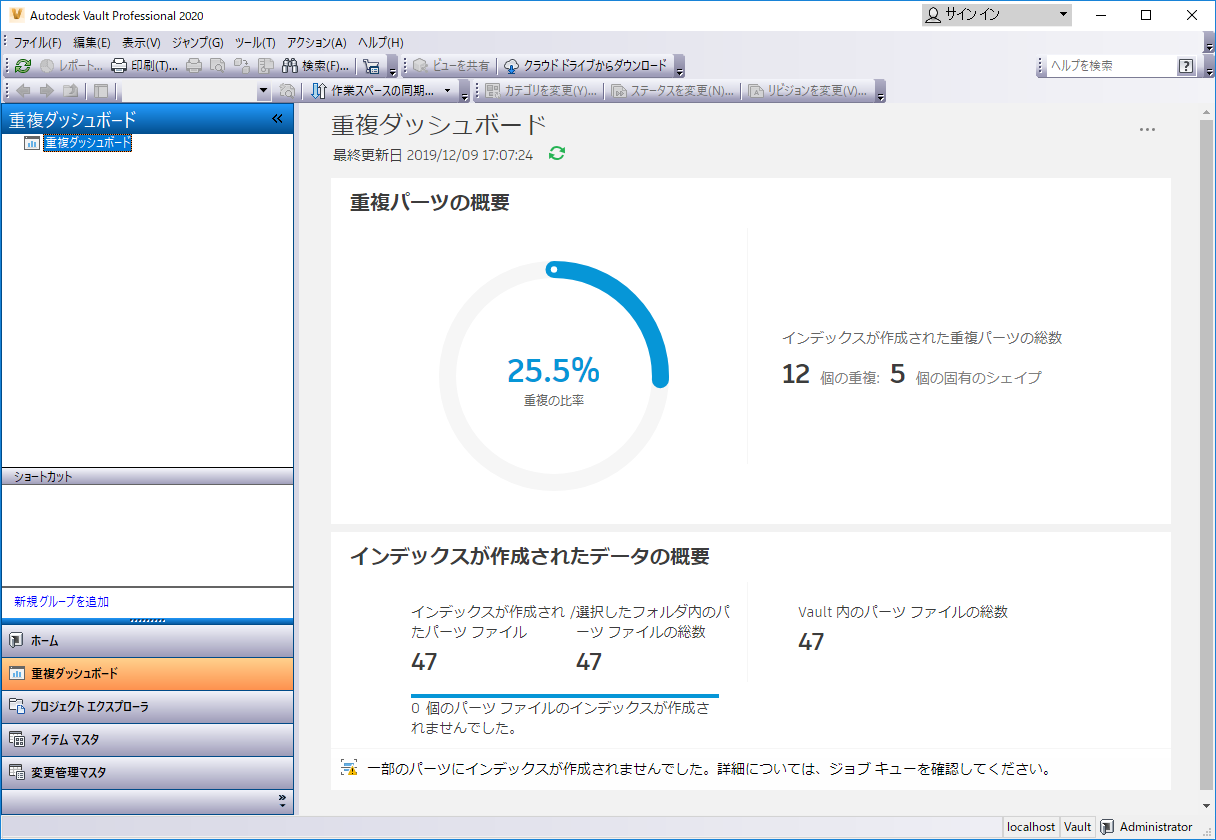Click リビジョンを変更(V) change revision
Image resolution: width=1216 pixels, height=840 pixels.
pyautogui.click(x=808, y=91)
